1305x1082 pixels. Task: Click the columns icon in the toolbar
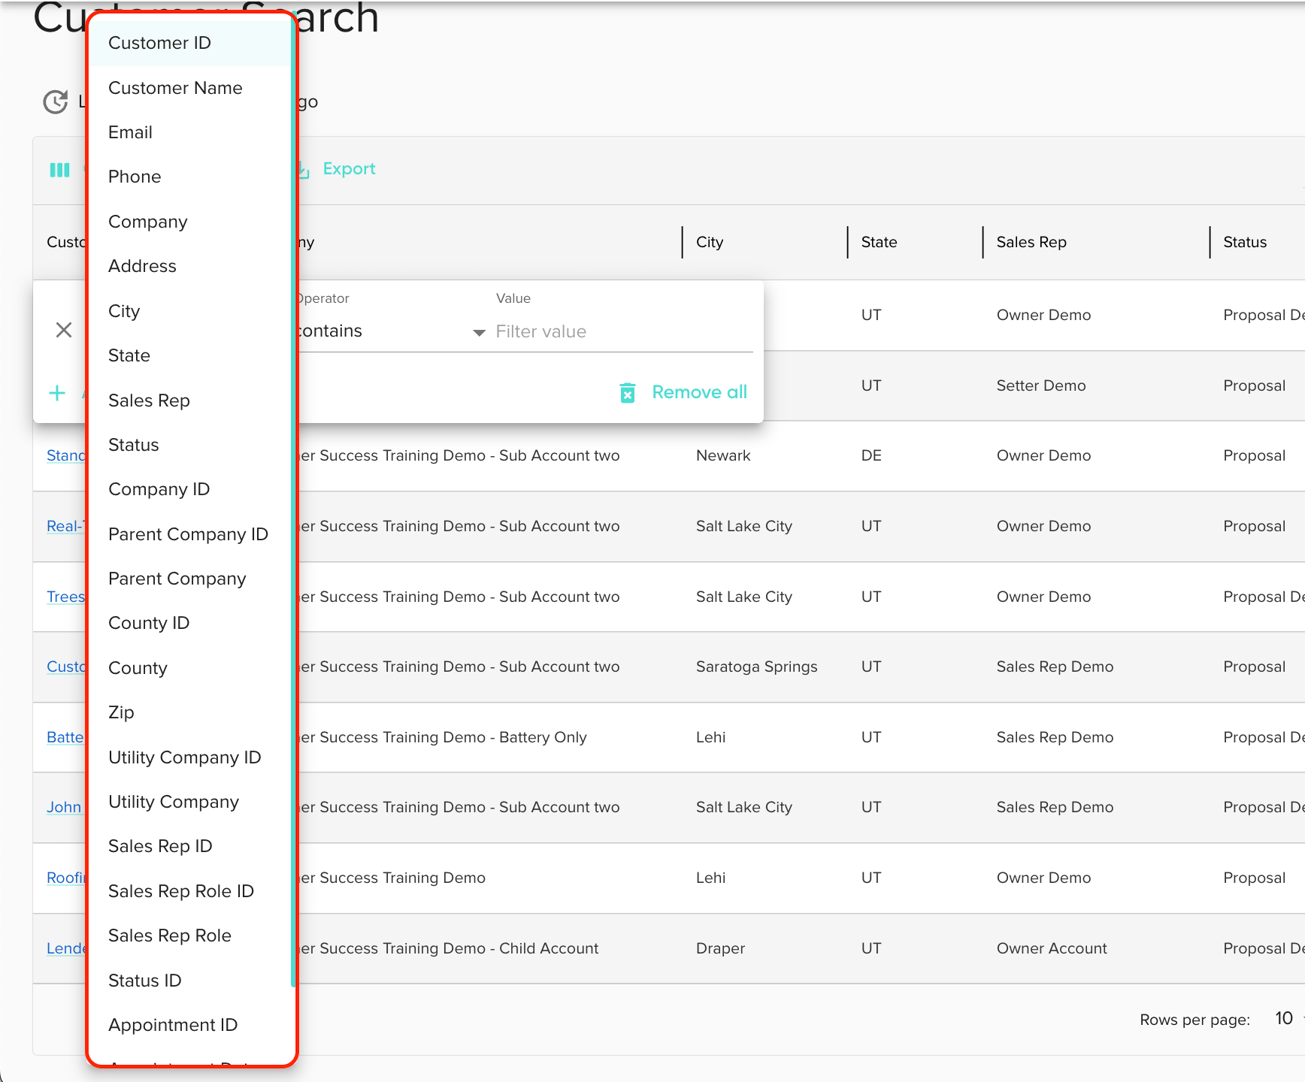point(60,170)
